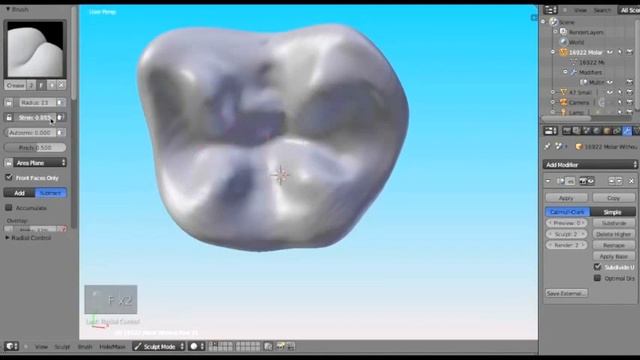The image size is (640, 360).
Task: Click the render OpenGL image icon
Action: click(x=280, y=347)
